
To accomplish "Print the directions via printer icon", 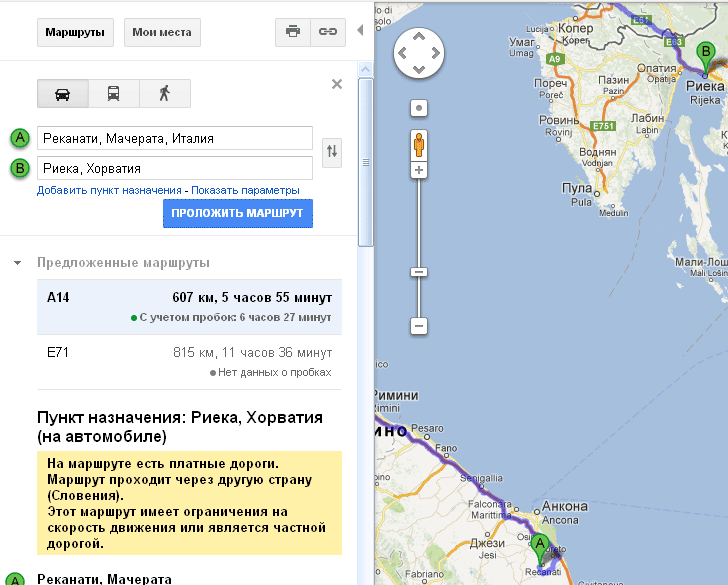I will [292, 32].
